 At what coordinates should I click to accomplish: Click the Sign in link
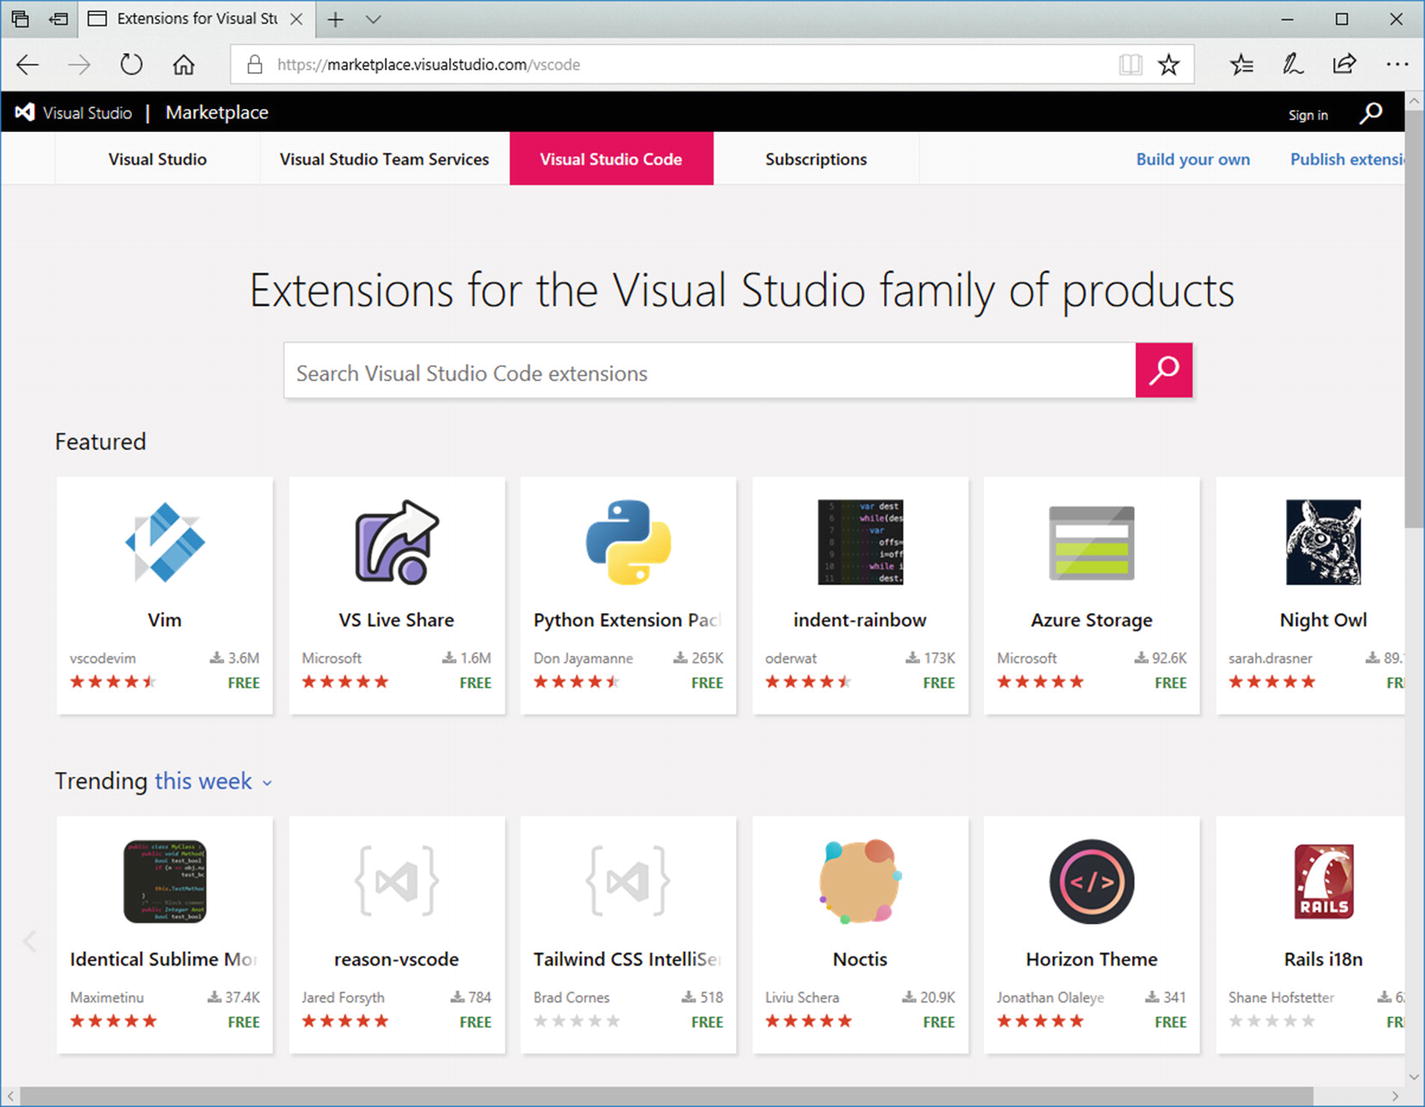[1307, 115]
